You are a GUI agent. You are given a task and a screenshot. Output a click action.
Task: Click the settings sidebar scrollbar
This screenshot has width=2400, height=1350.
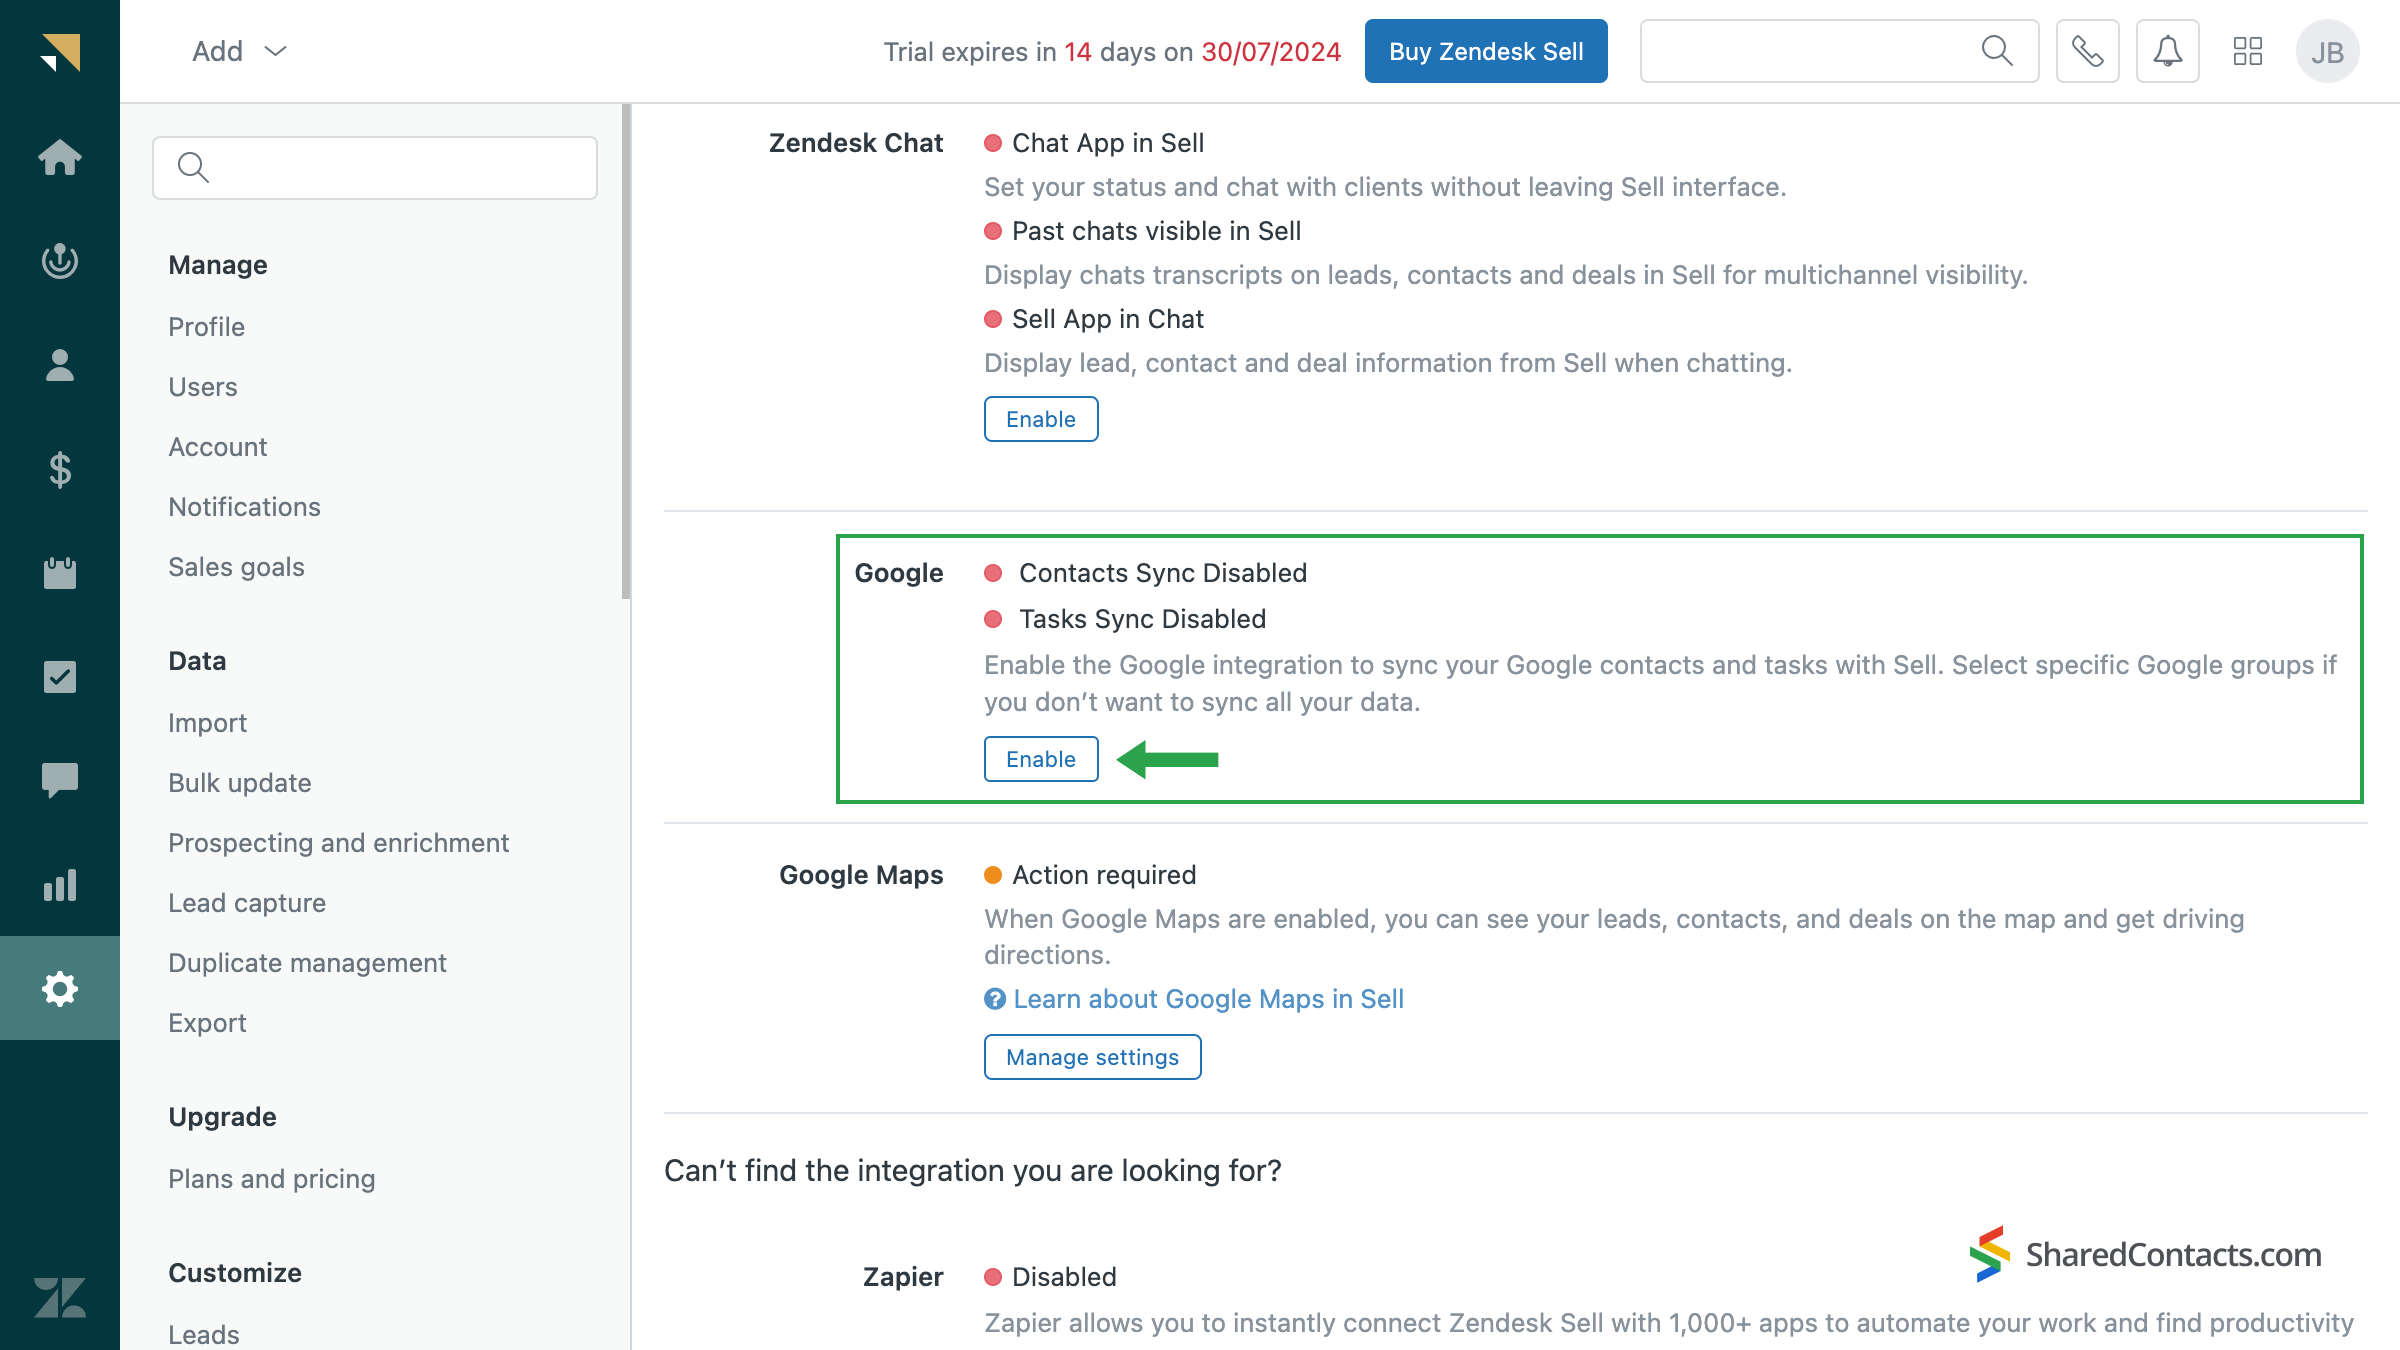(626, 352)
